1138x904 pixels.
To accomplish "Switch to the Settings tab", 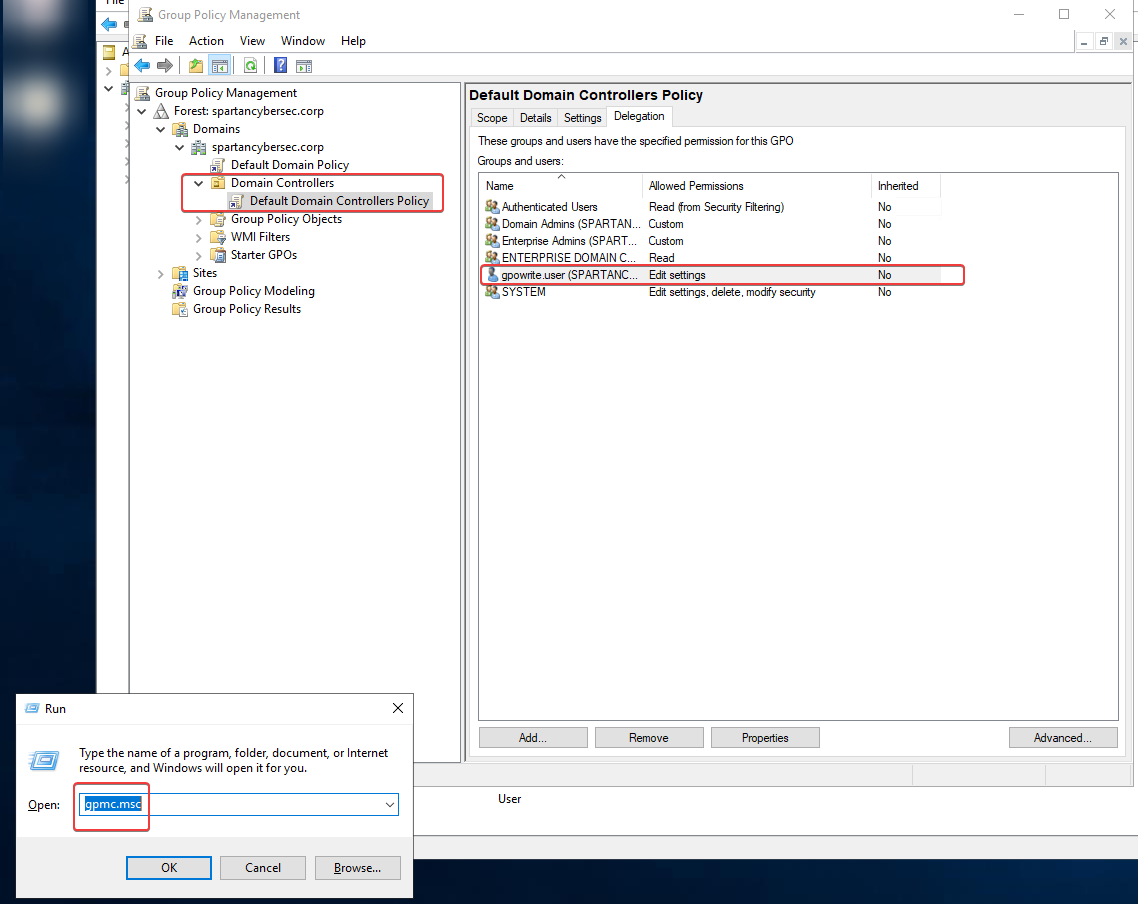I will pyautogui.click(x=583, y=118).
